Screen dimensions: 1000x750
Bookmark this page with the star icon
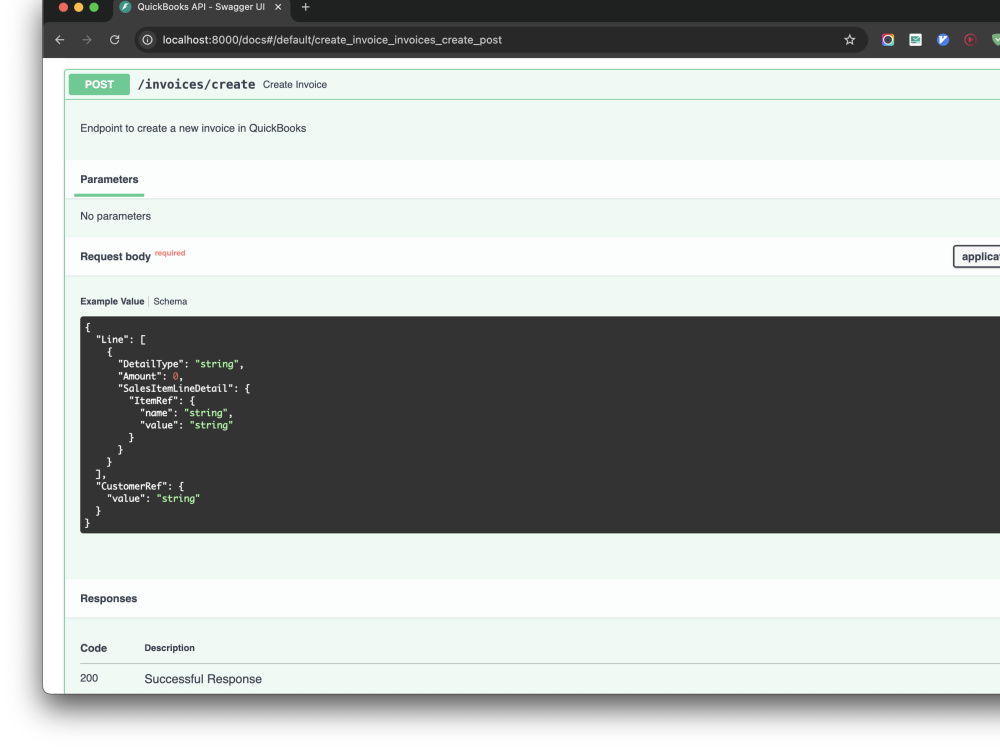[849, 40]
